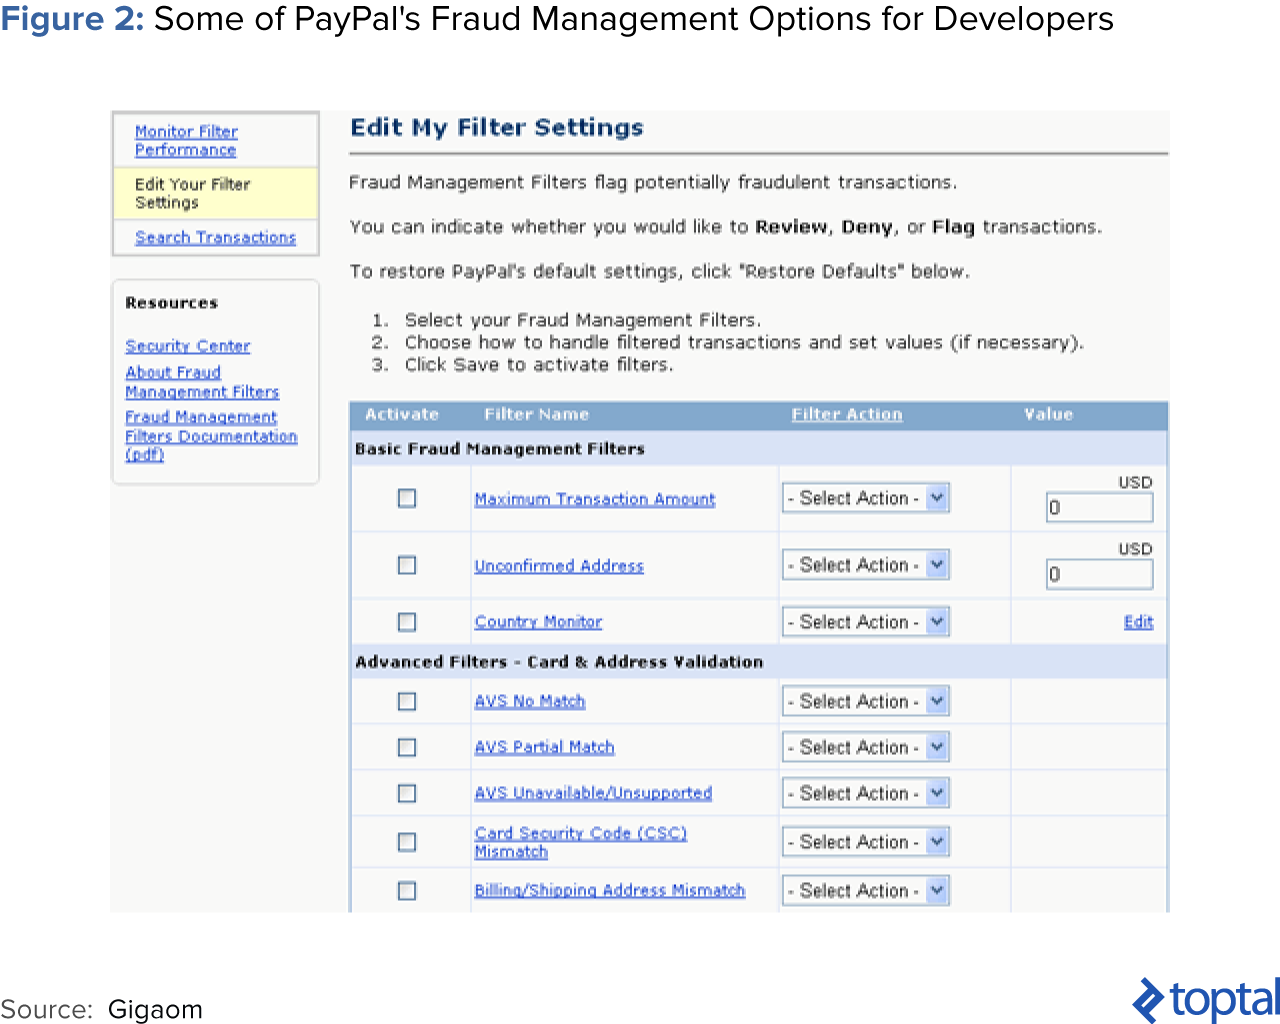The height and width of the screenshot is (1024, 1280).
Task: Open the Maximum Transaction Amount filter link
Action: [595, 499]
